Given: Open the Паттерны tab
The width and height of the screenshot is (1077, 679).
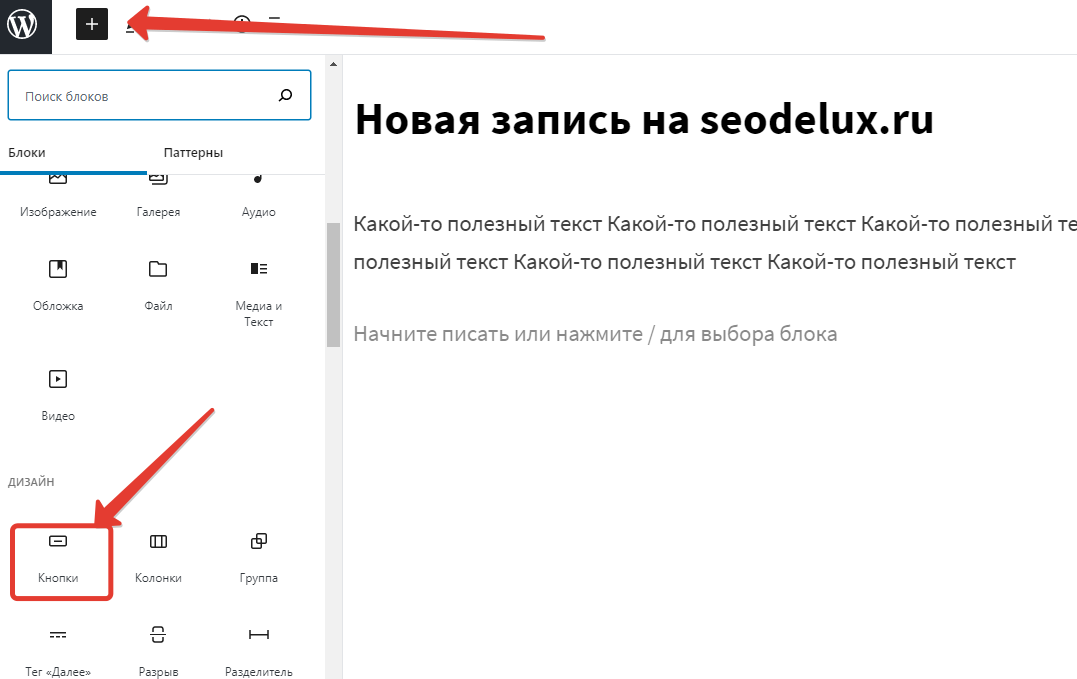Looking at the screenshot, I should [x=193, y=153].
